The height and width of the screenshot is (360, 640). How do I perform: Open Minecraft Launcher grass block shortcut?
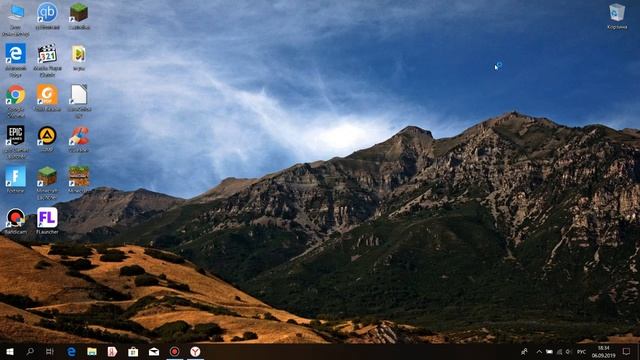[47, 183]
